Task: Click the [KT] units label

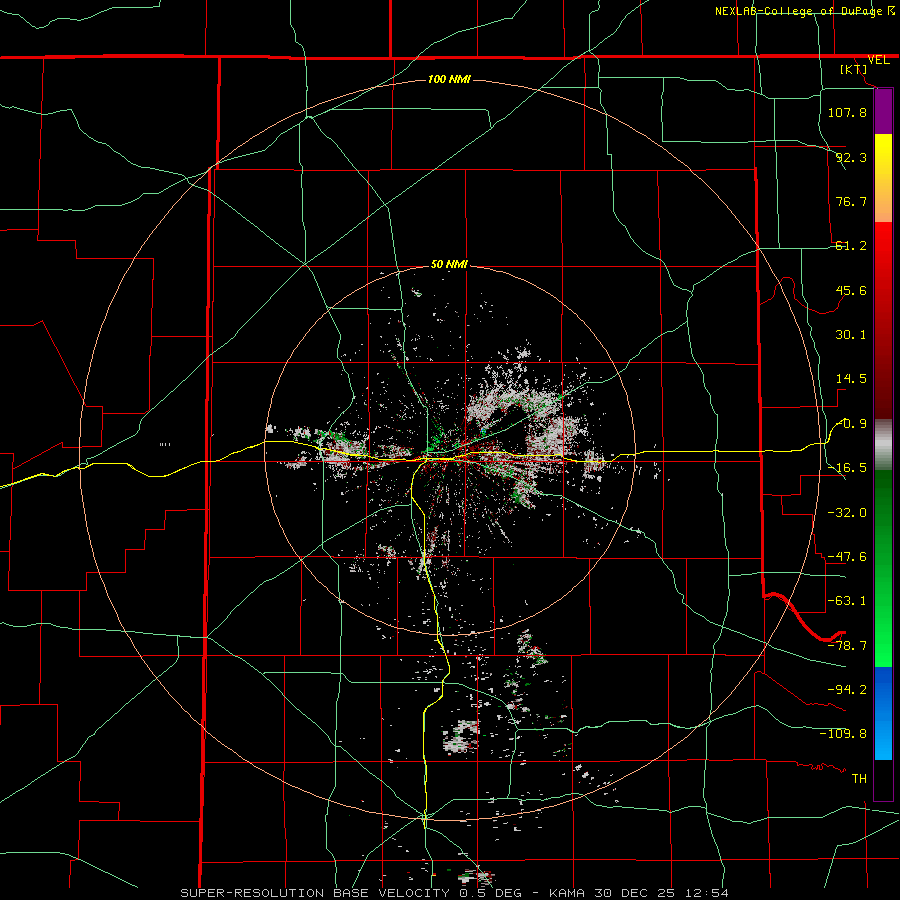Action: [x=854, y=69]
